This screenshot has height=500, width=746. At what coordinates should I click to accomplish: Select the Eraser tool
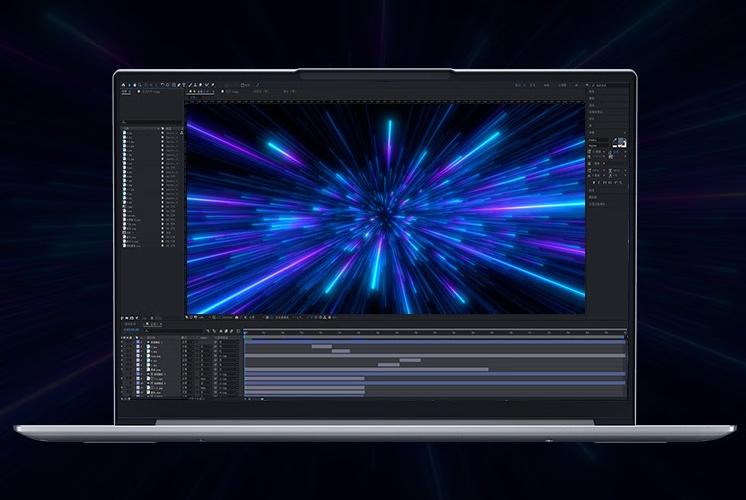point(200,85)
